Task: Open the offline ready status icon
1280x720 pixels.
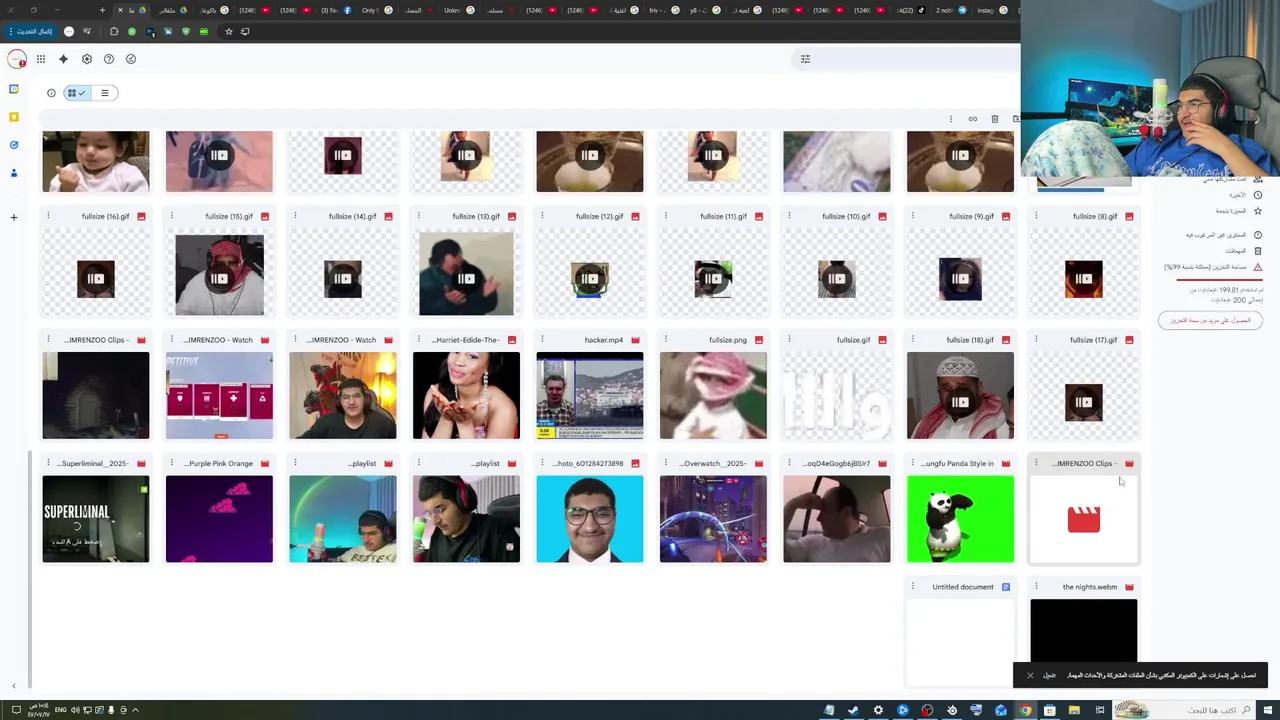Action: (x=131, y=59)
